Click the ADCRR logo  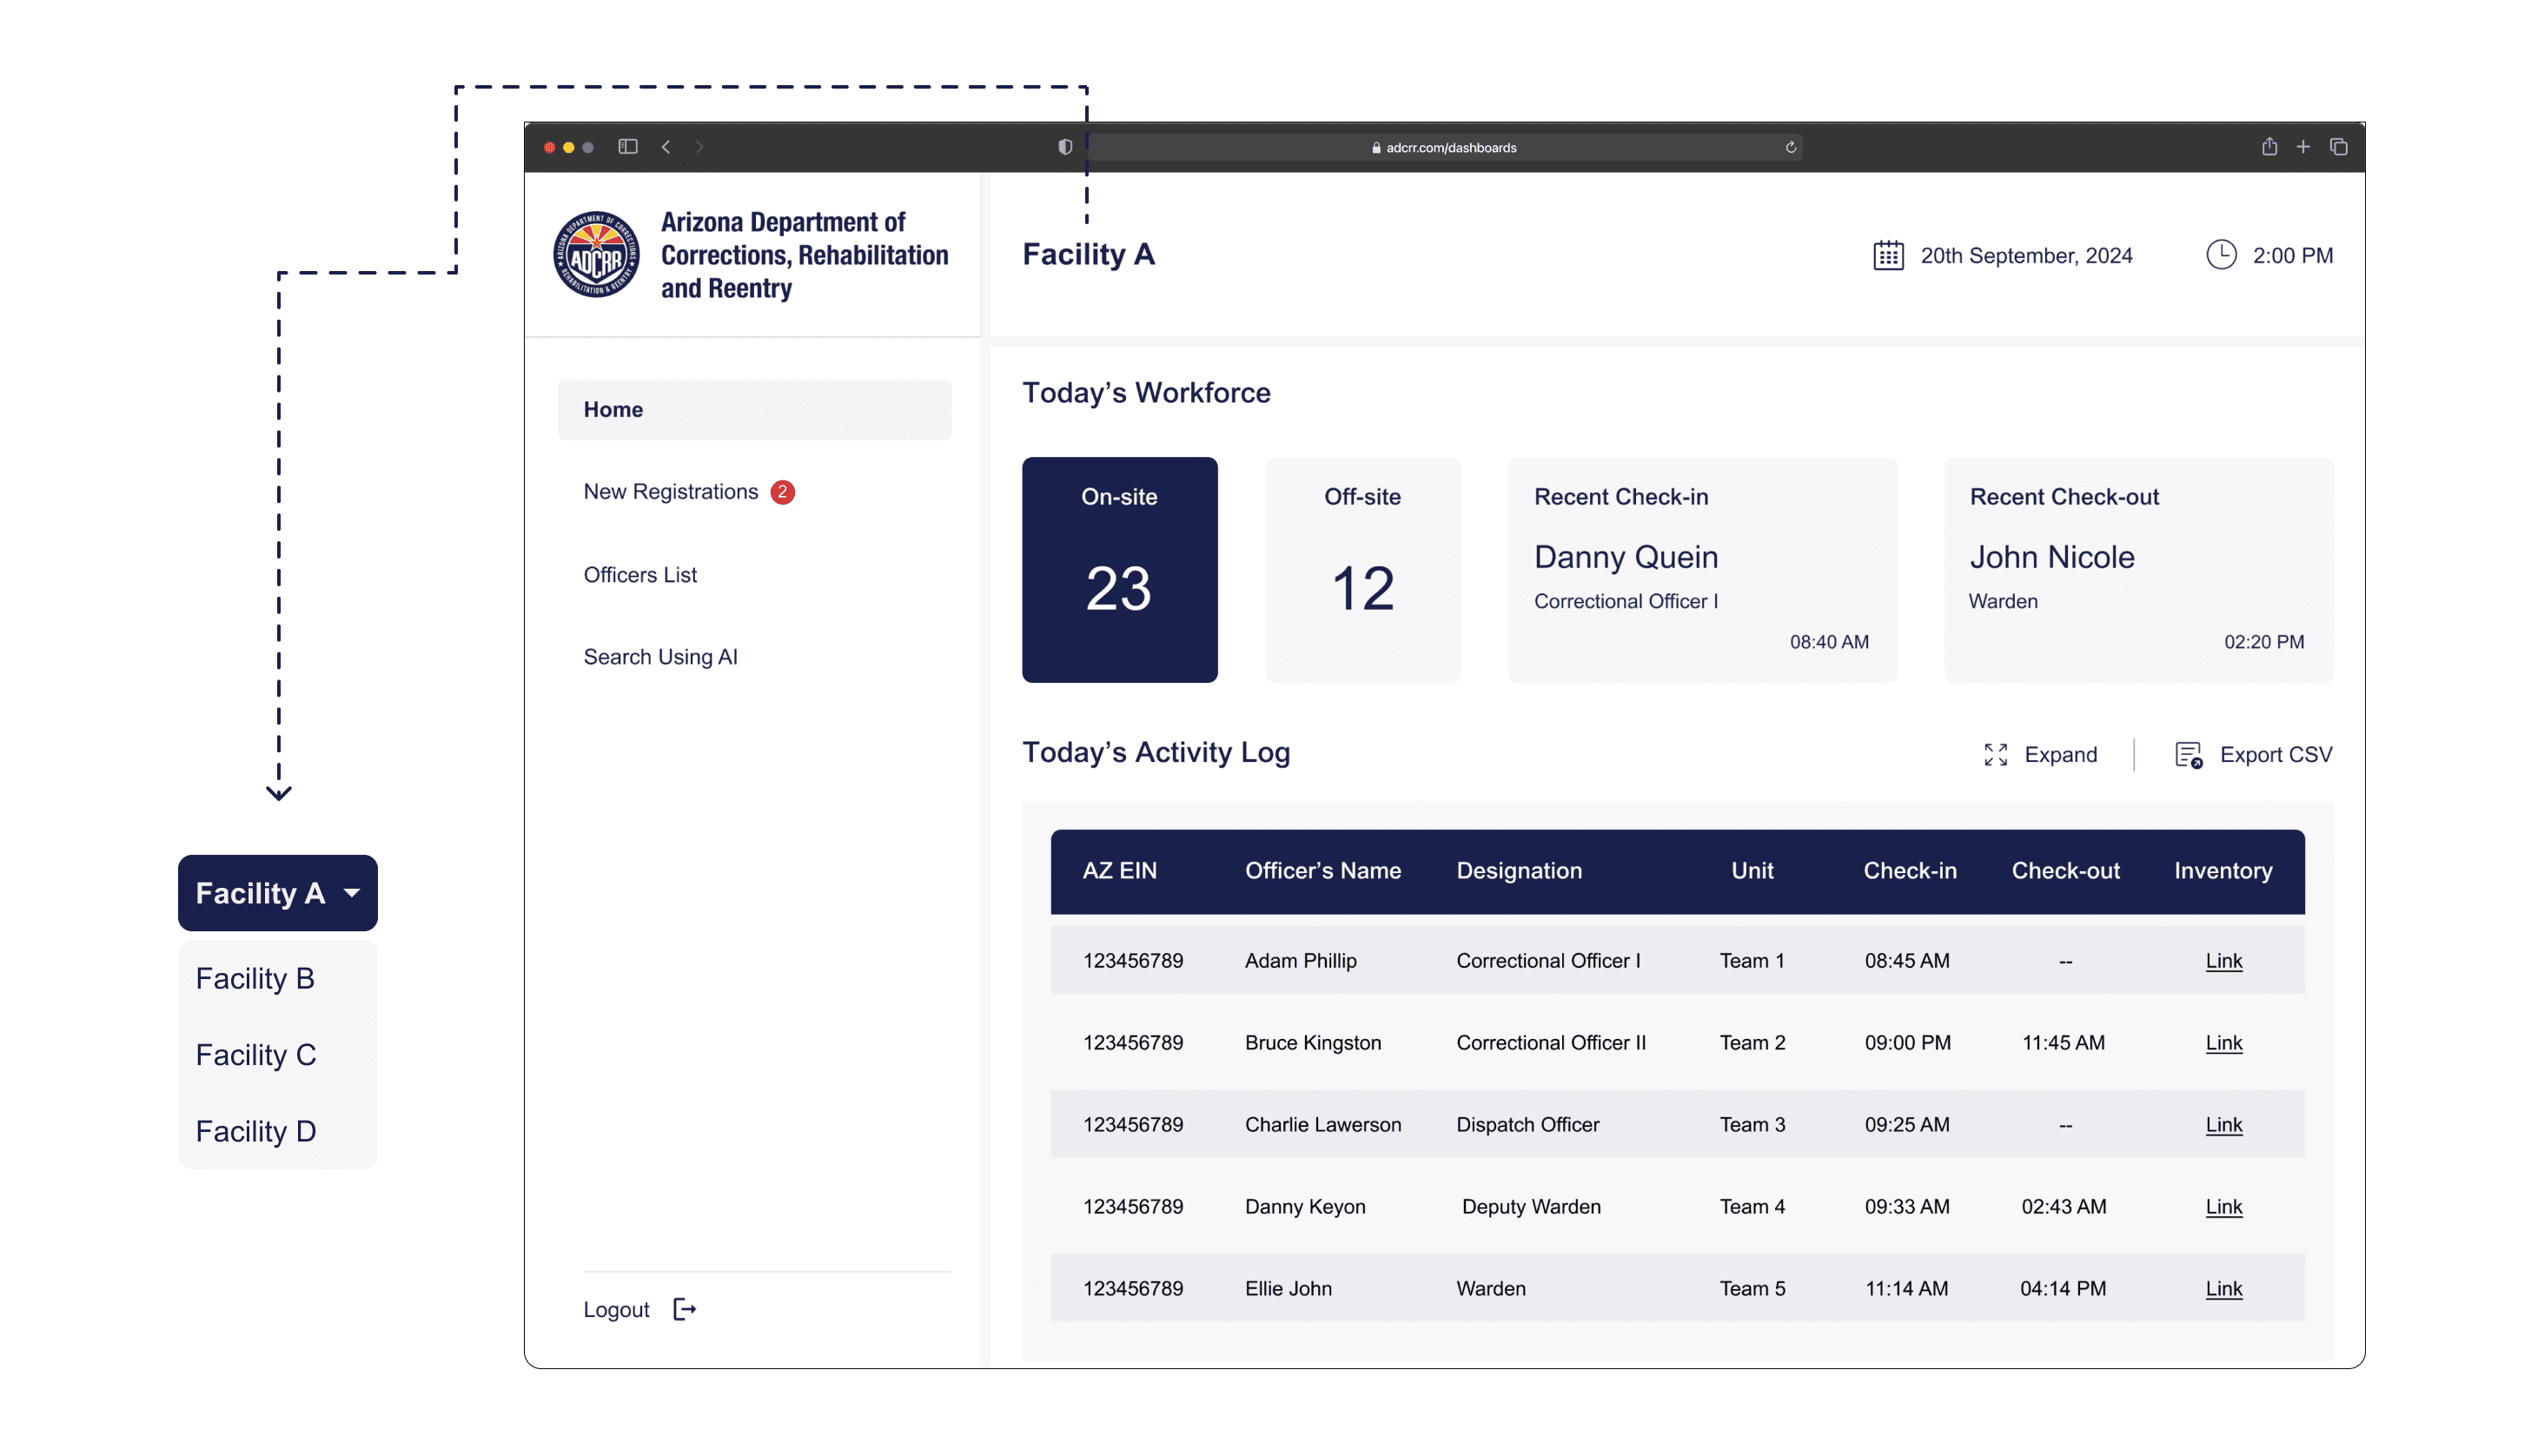[x=597, y=254]
